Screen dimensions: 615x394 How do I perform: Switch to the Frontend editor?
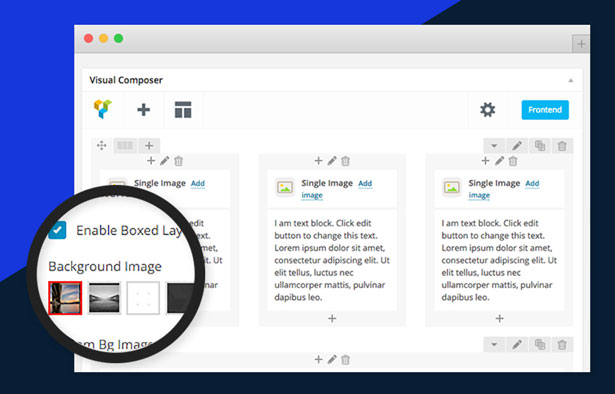(x=545, y=110)
